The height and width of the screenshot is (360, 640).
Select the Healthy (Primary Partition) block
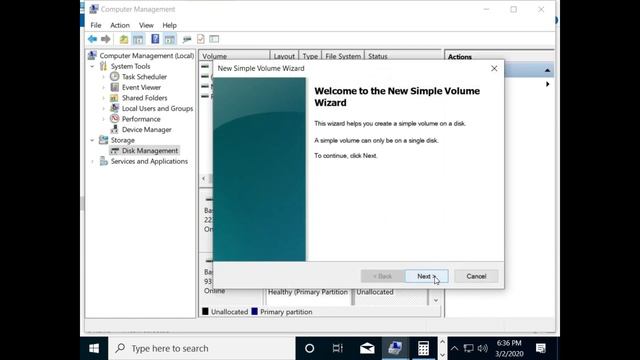pos(308,296)
